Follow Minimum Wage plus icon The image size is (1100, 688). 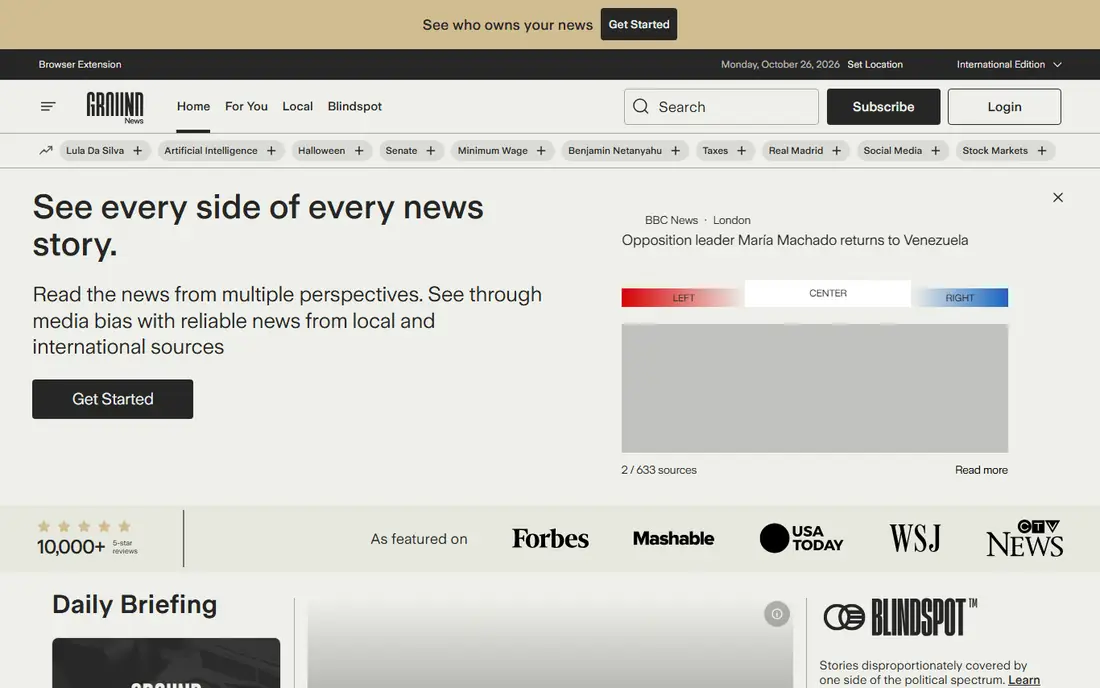point(541,151)
